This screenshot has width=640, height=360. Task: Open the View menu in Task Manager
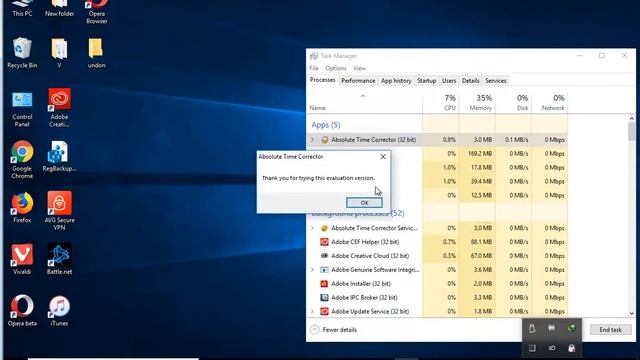coord(359,68)
